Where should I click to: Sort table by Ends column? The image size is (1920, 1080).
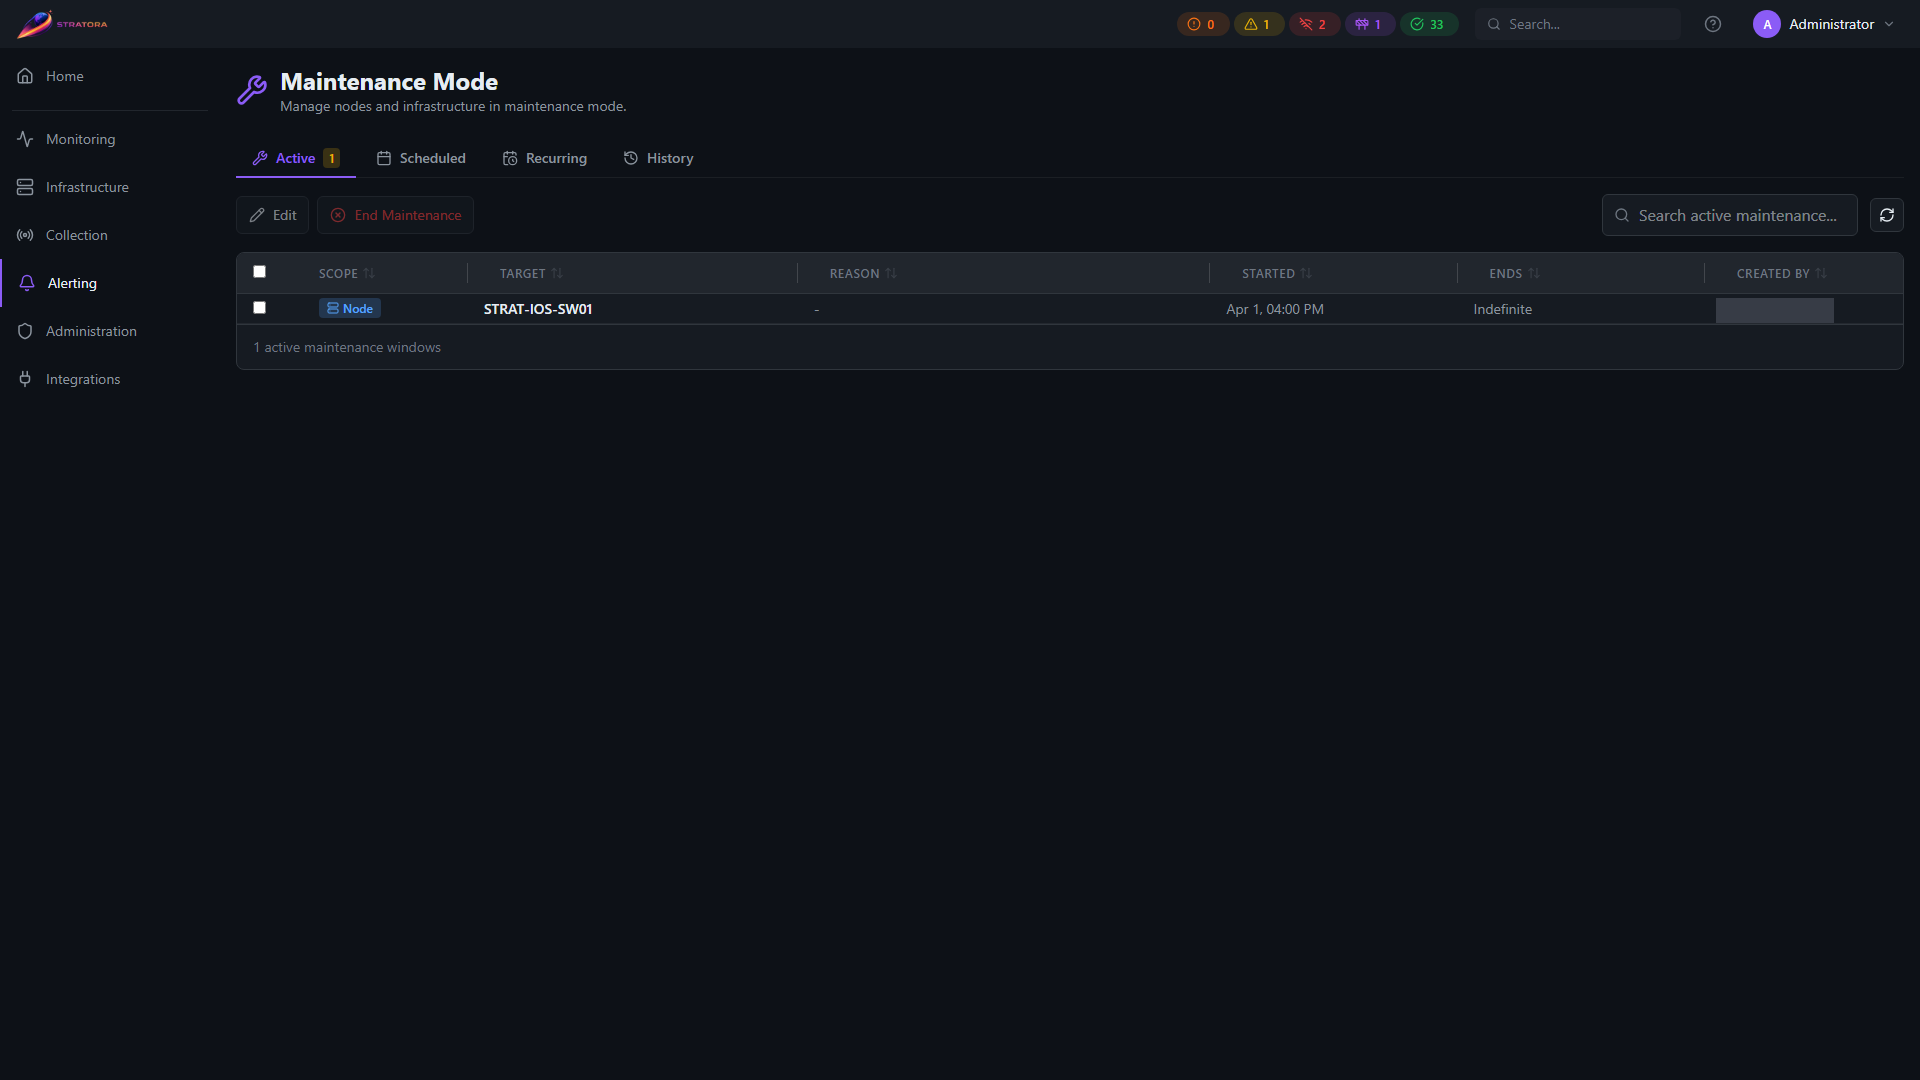tap(1514, 273)
